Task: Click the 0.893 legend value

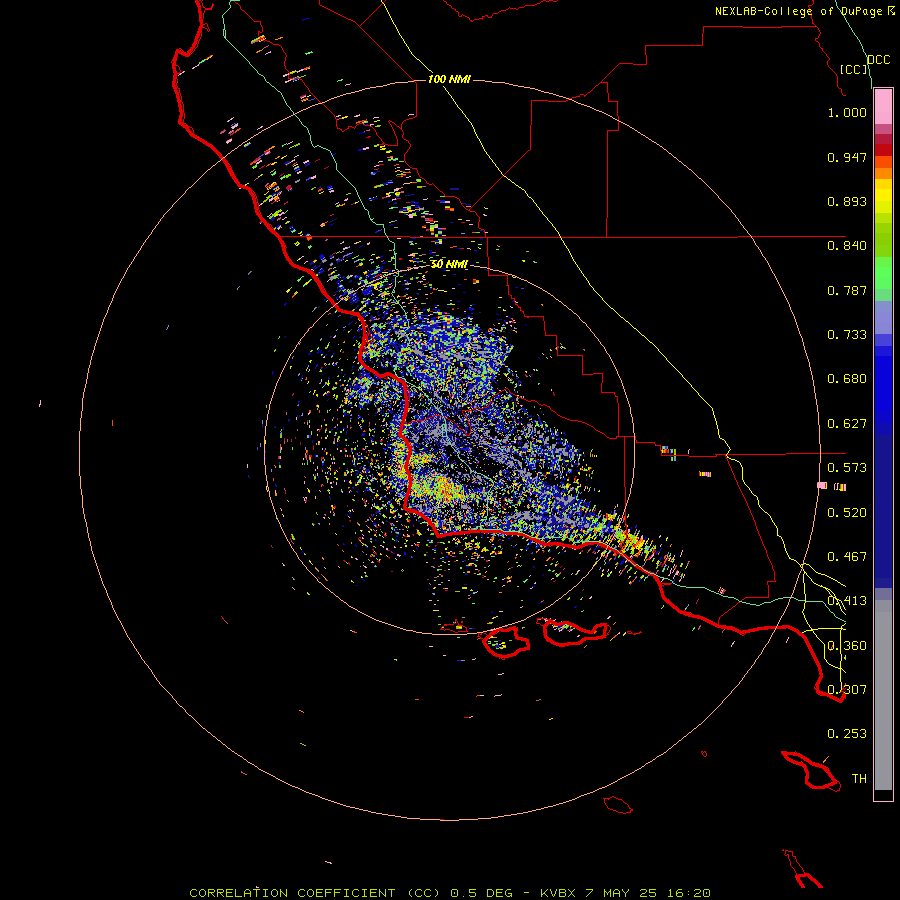Action: [x=847, y=201]
